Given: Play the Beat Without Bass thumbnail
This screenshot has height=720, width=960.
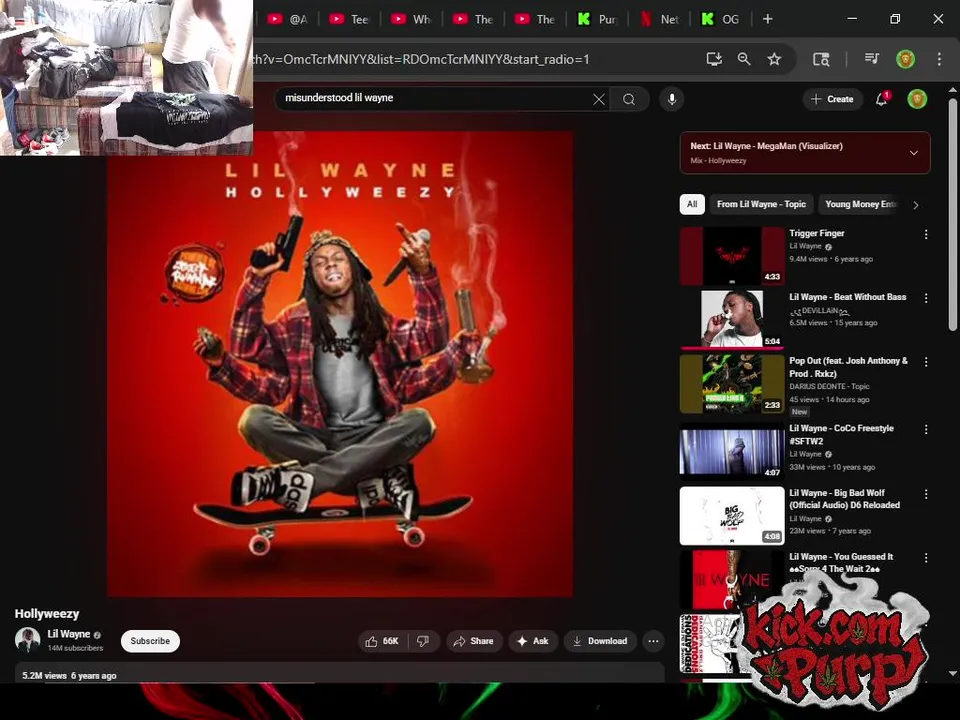Looking at the screenshot, I should [732, 320].
